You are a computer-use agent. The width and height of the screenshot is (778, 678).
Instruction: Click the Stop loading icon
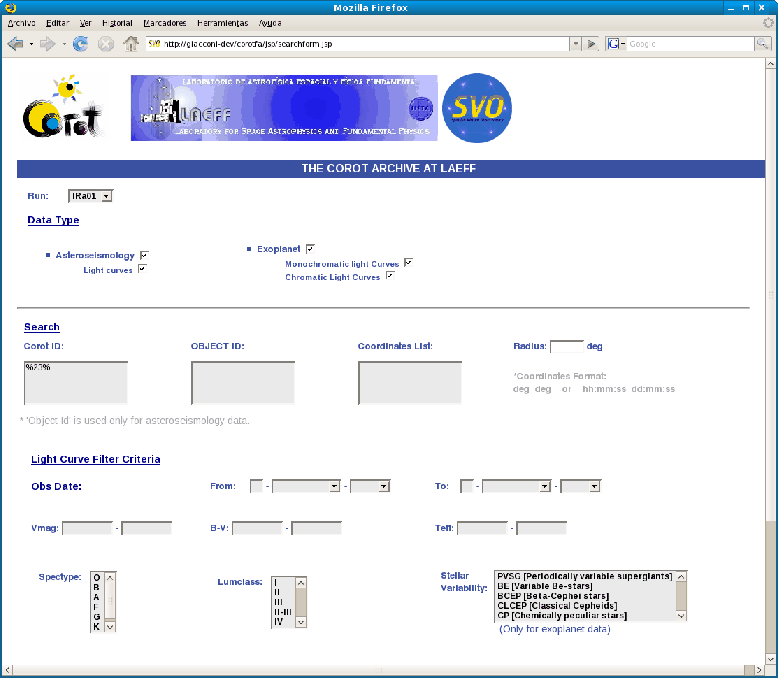click(x=106, y=44)
